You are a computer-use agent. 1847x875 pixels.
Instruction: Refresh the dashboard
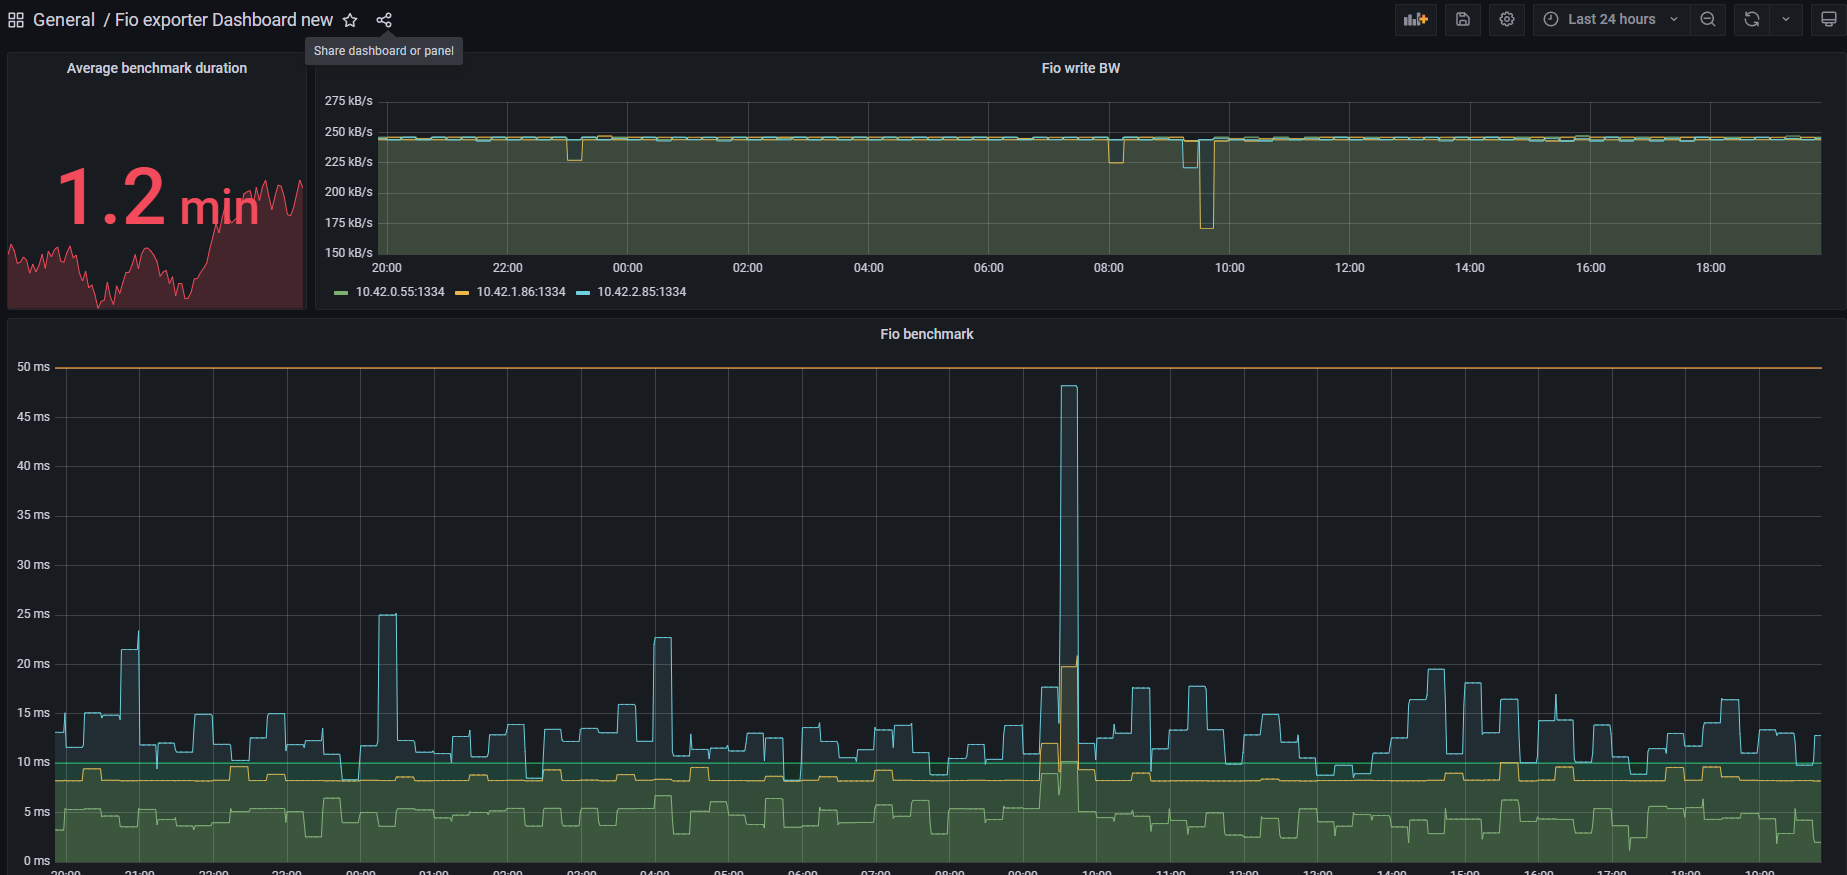coord(1752,19)
